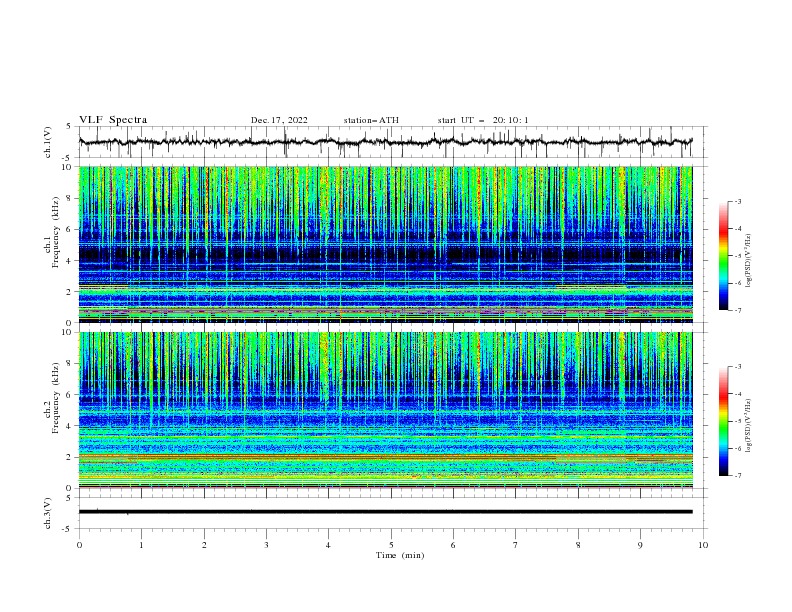Click time axis tick label "7"
This screenshot has height=612, width=792.
[516, 545]
